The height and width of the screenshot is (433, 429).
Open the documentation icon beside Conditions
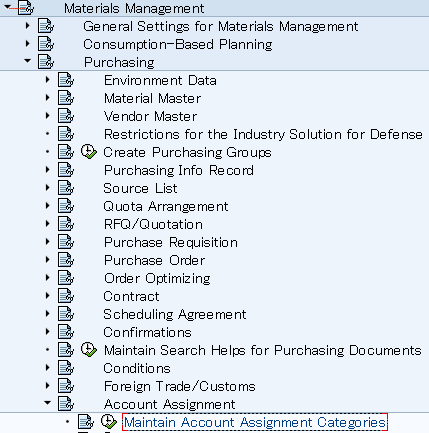point(66,368)
